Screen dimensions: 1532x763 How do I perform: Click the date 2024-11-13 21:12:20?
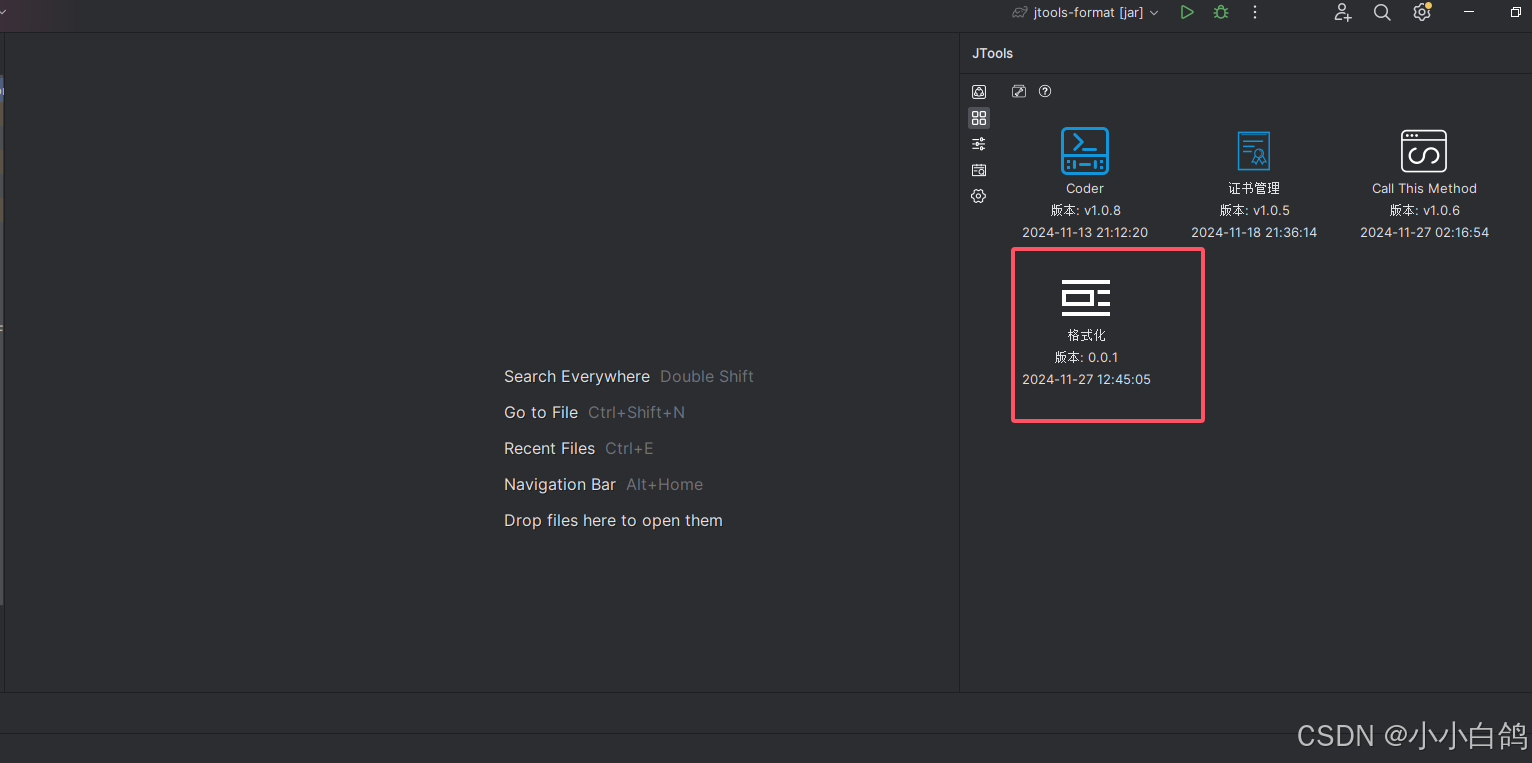(x=1085, y=232)
